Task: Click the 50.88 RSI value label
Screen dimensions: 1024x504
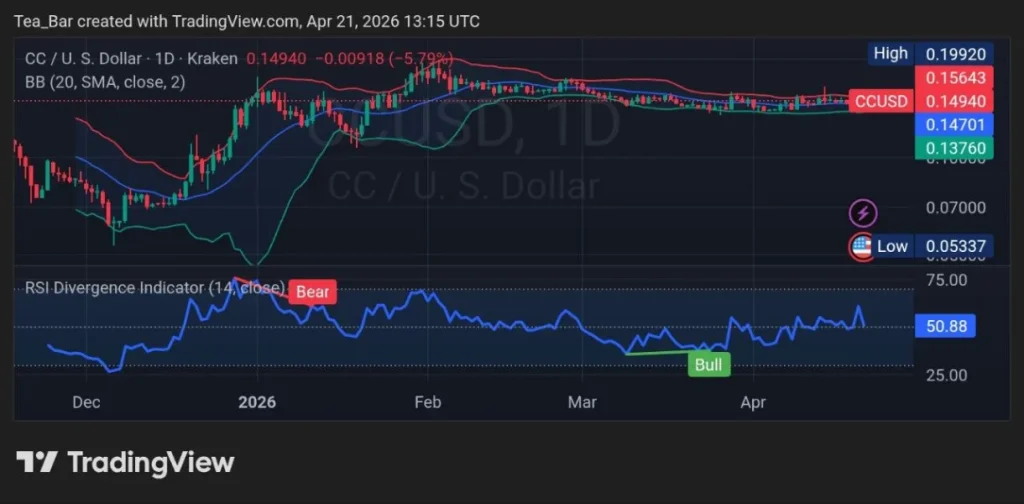Action: (x=944, y=326)
